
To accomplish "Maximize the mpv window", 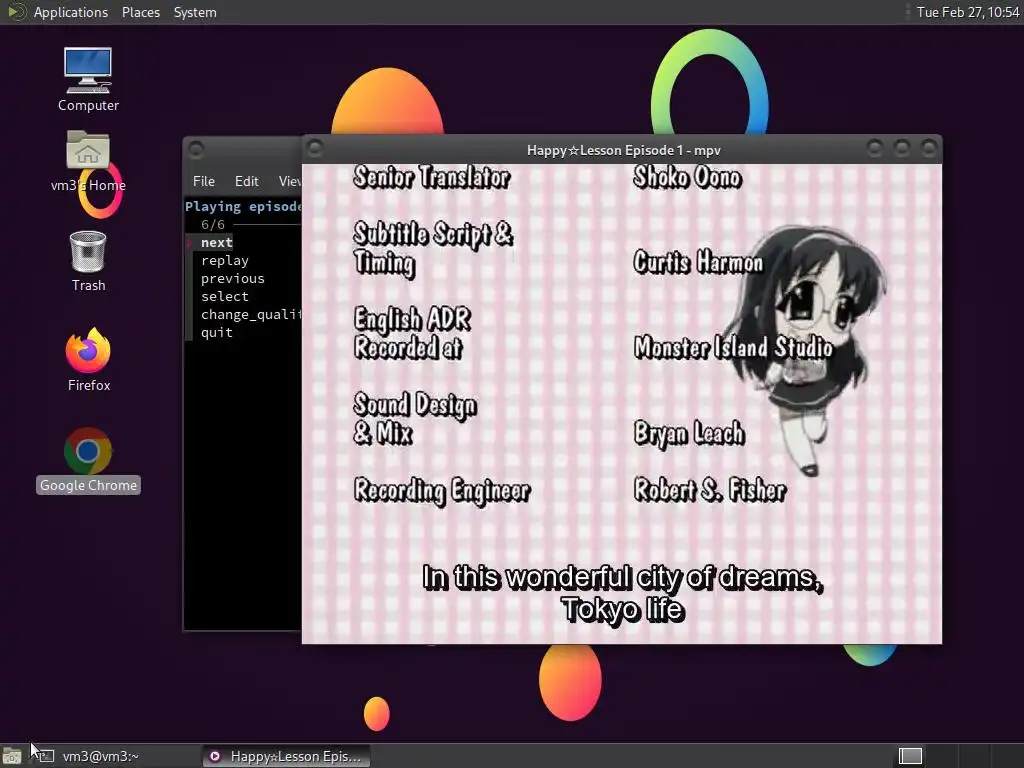I will click(901, 148).
